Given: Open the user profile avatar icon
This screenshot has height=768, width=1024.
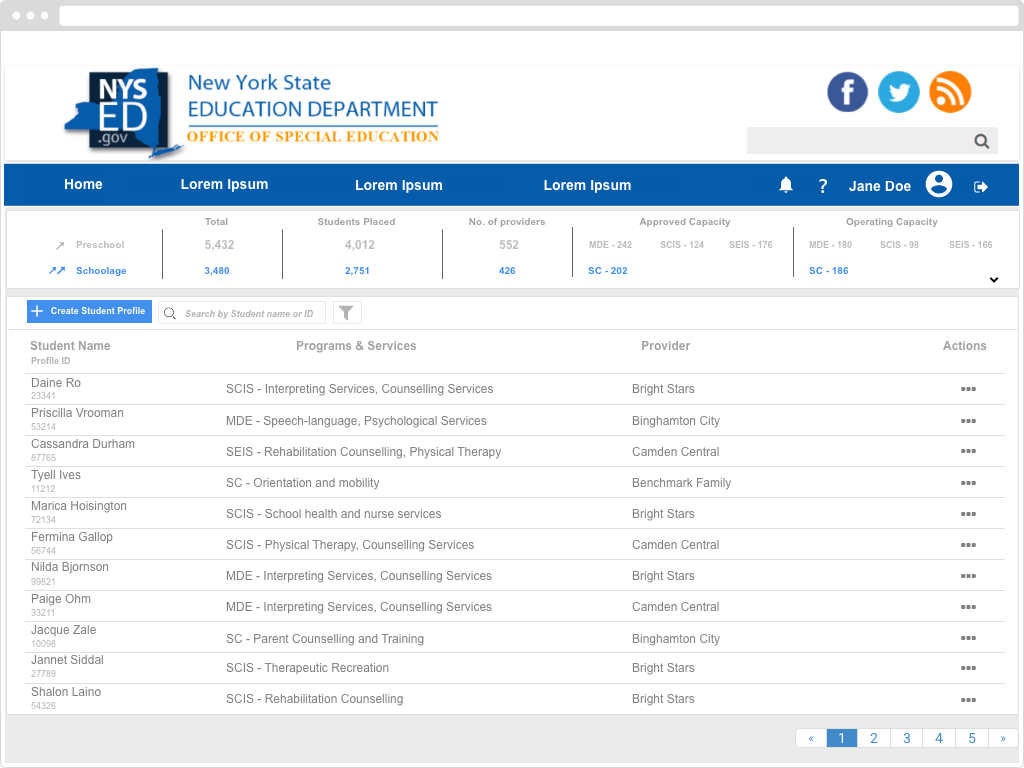Looking at the screenshot, I should pyautogui.click(x=938, y=184).
